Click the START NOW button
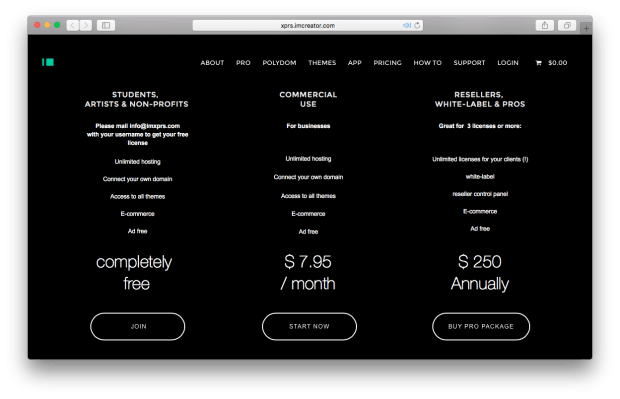Screen dimensions: 620x399 tap(309, 326)
